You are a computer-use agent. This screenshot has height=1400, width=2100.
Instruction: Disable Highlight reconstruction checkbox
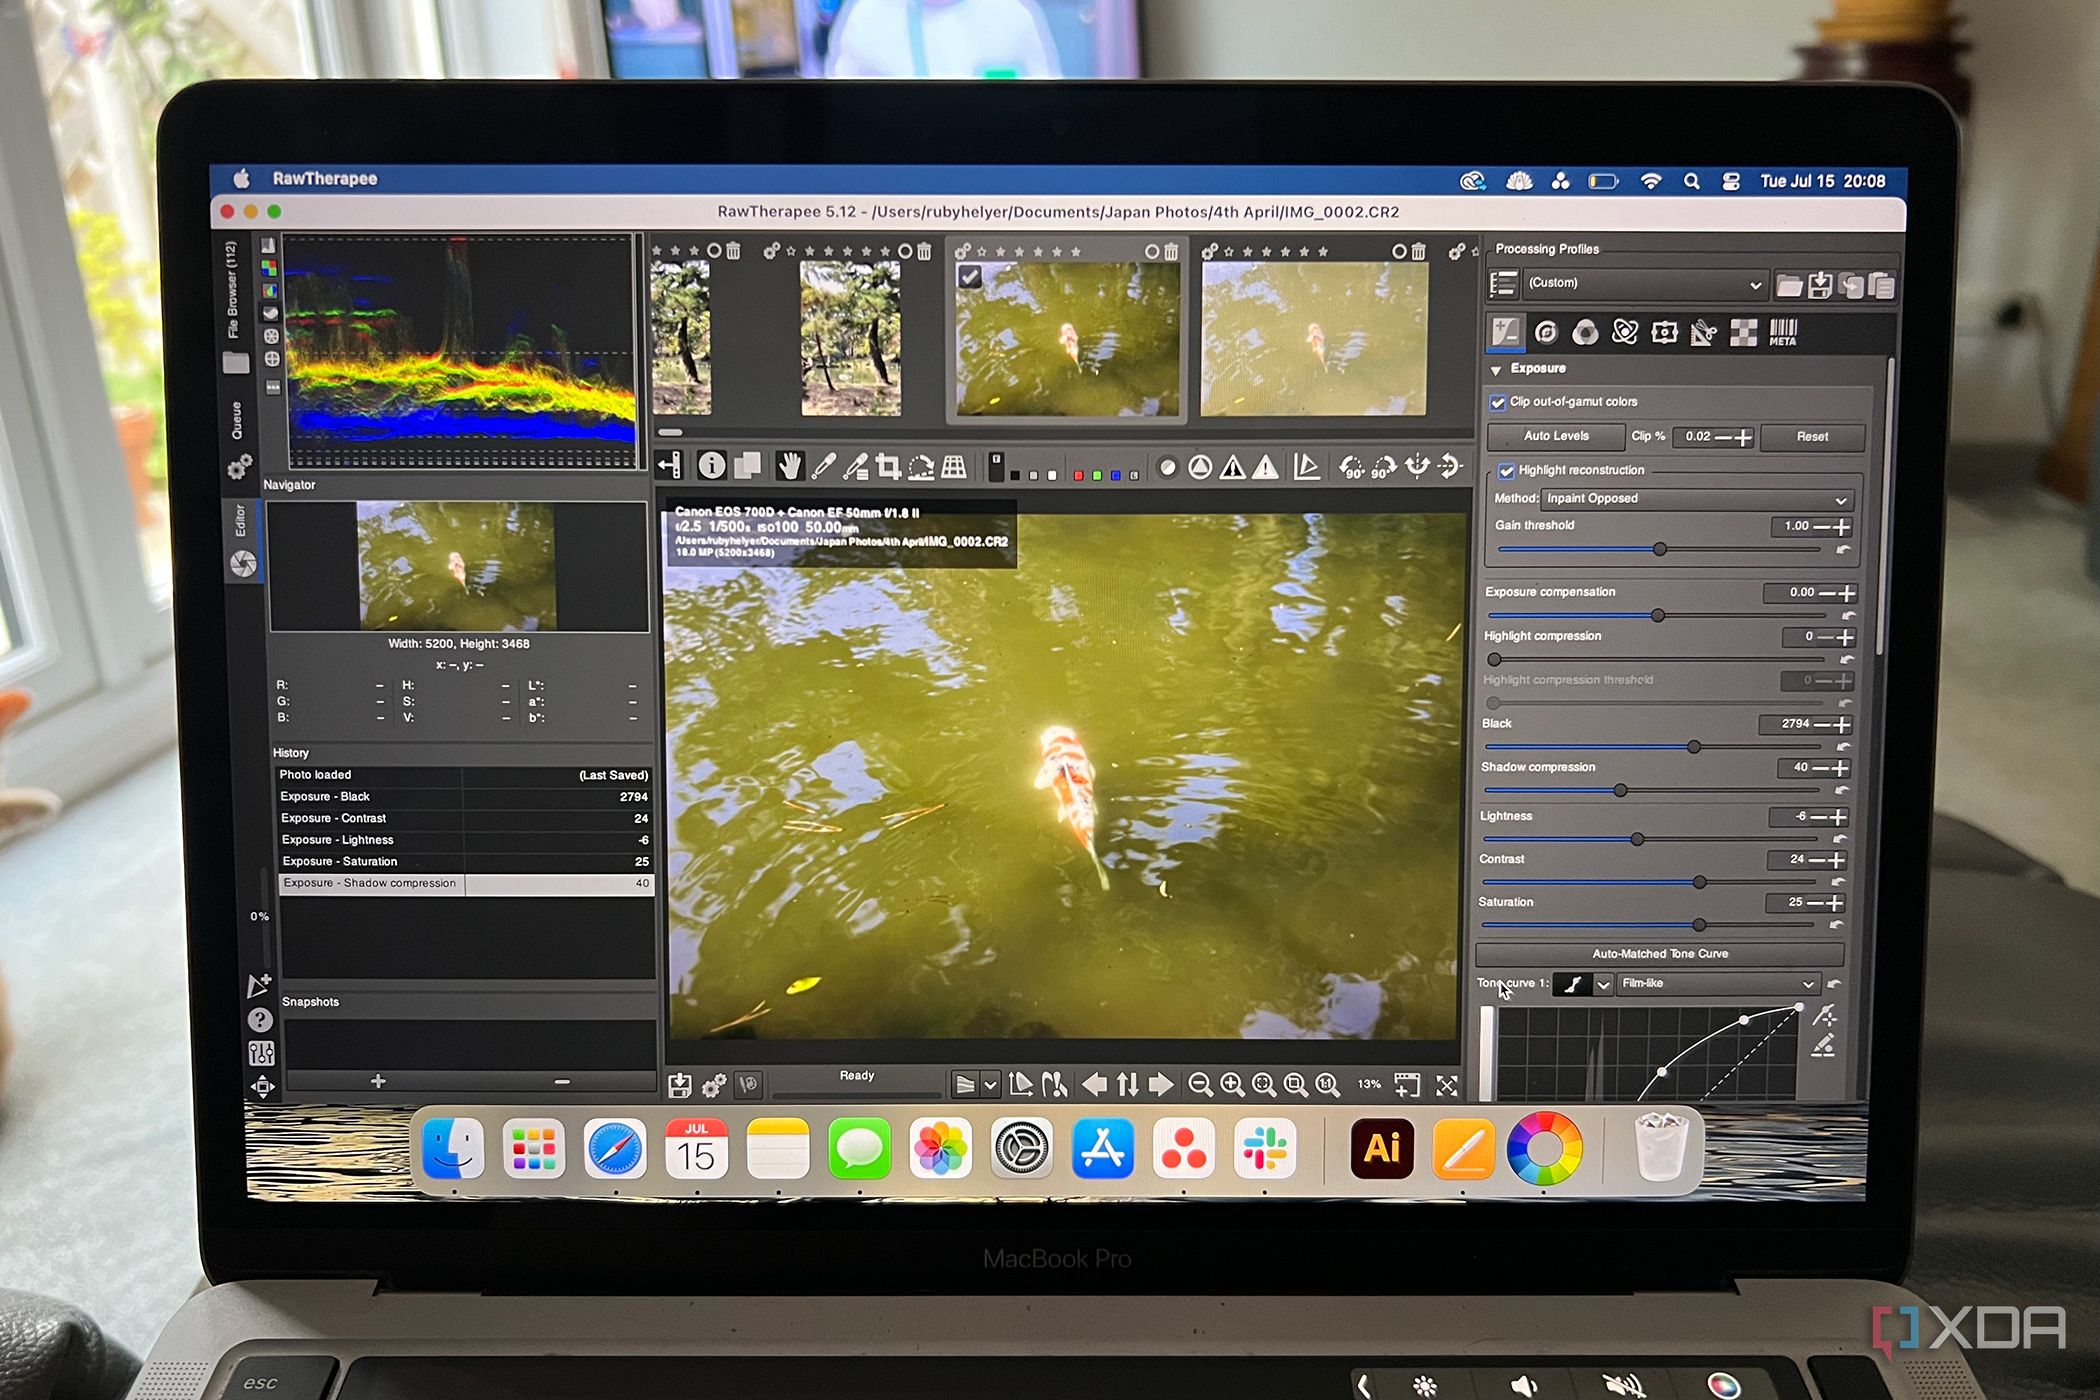point(1506,471)
